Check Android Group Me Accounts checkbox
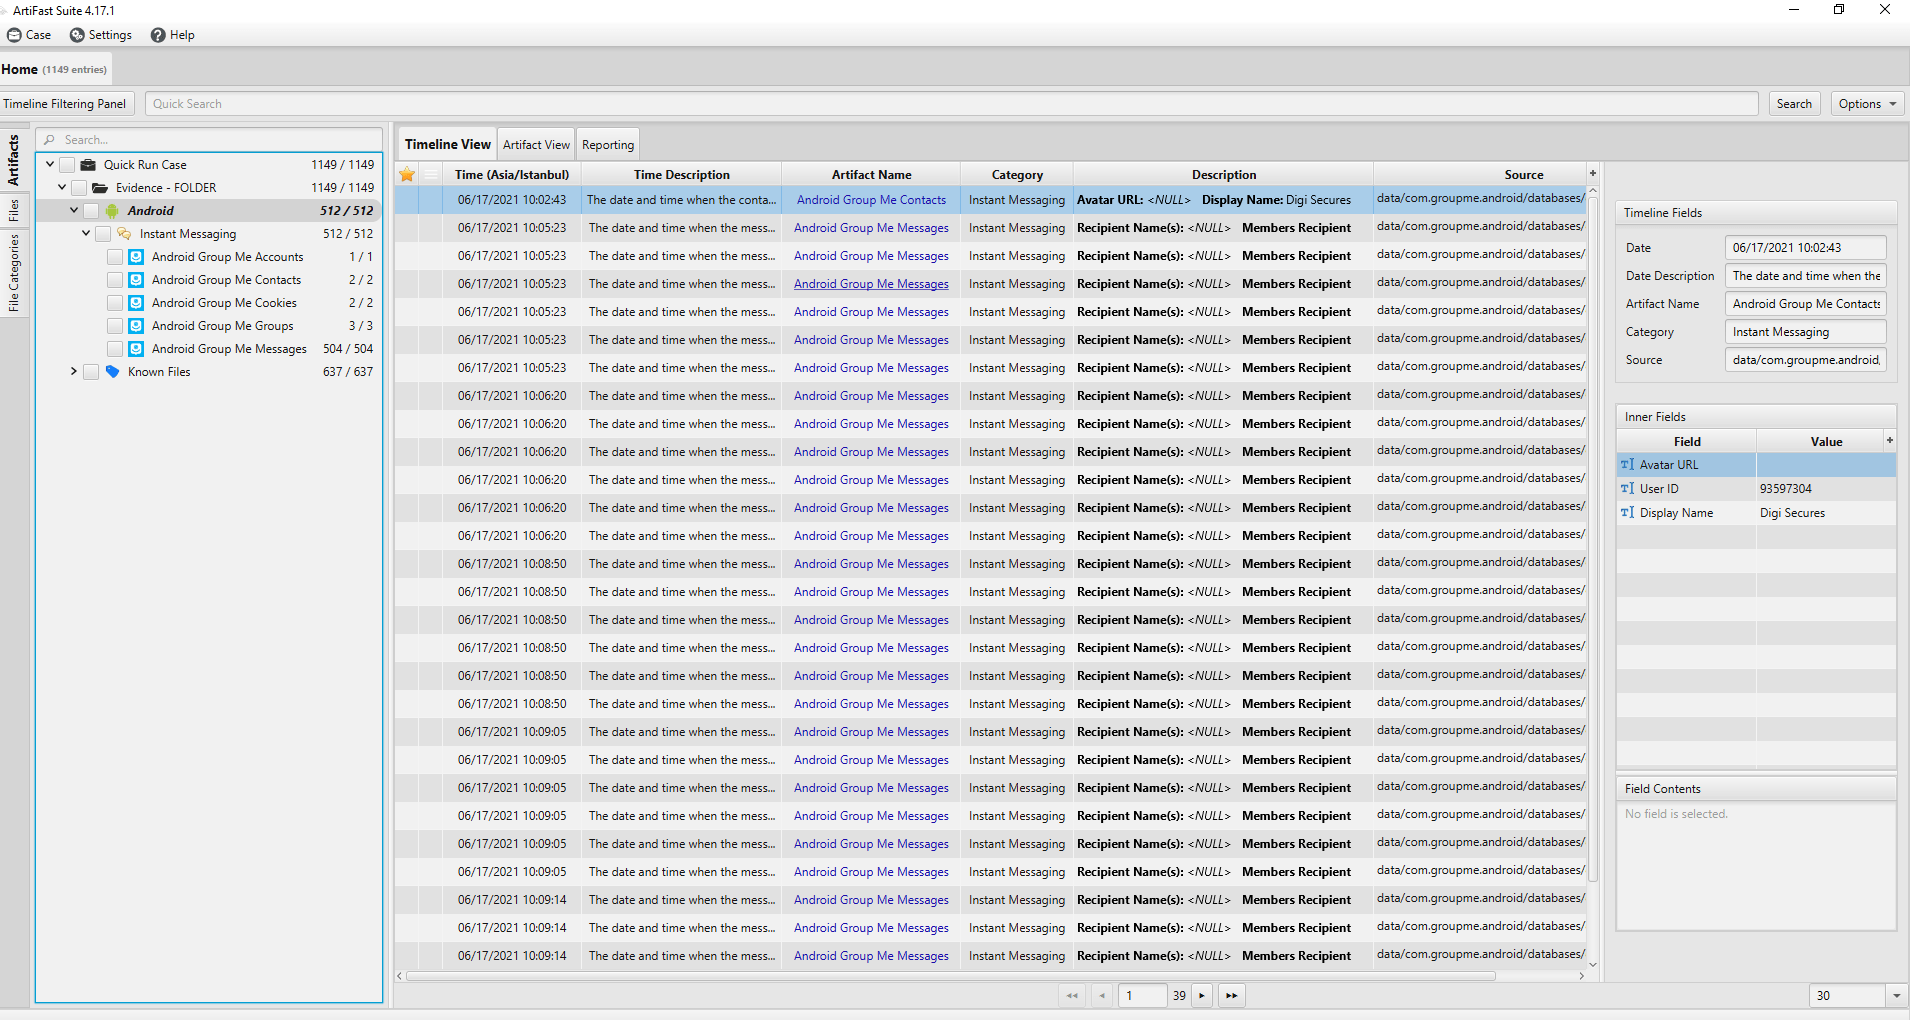1910x1020 pixels. coord(115,257)
